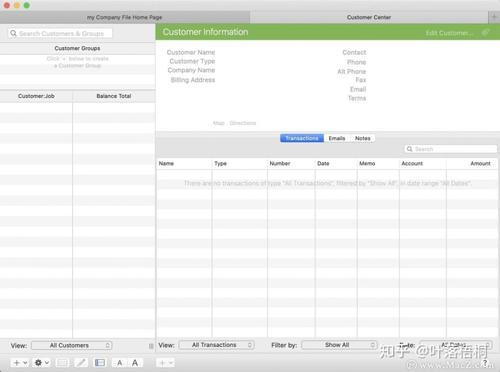The width and height of the screenshot is (500, 372).
Task: Switch to the Notes tab
Action: click(363, 138)
